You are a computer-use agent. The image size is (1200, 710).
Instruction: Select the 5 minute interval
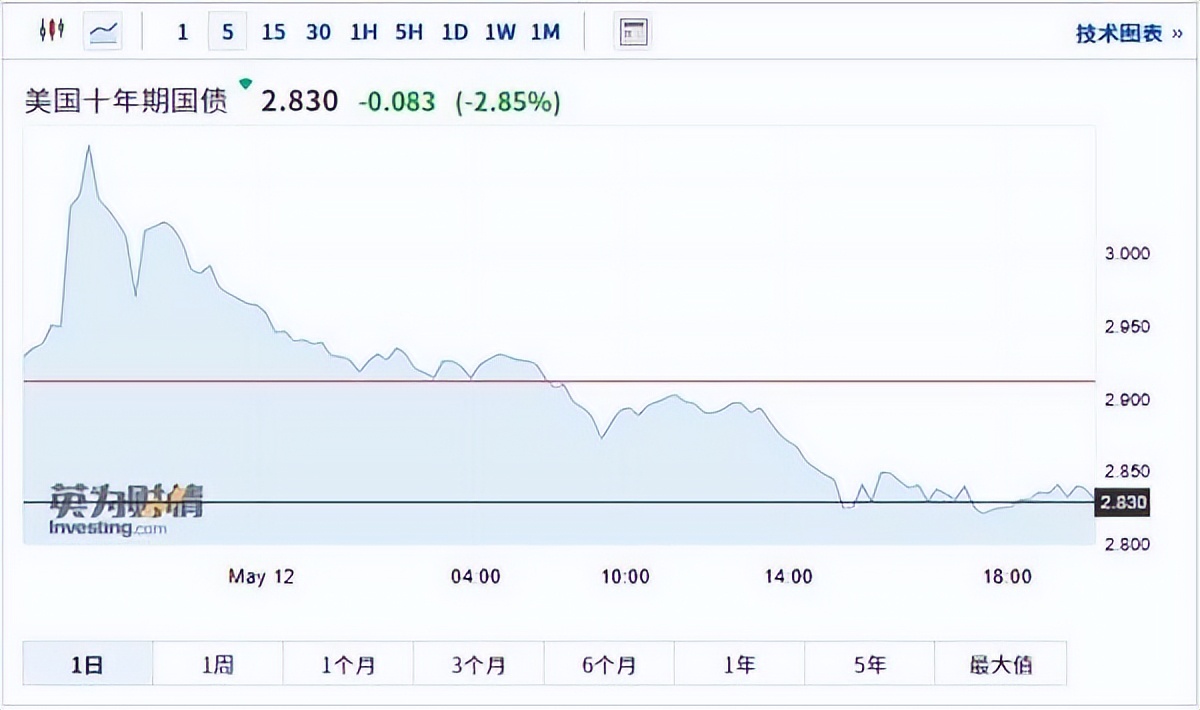[228, 32]
